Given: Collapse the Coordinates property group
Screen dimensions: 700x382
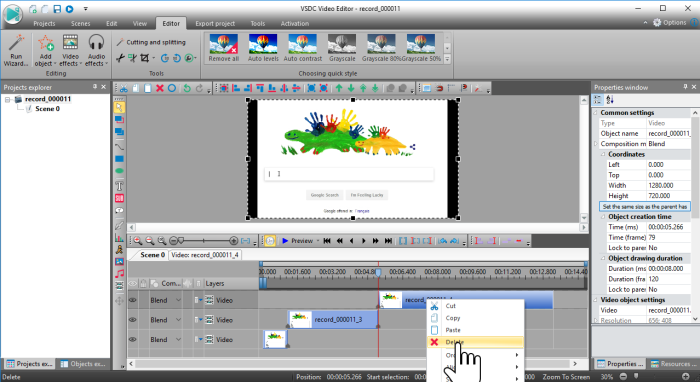Looking at the screenshot, I should 603,154.
